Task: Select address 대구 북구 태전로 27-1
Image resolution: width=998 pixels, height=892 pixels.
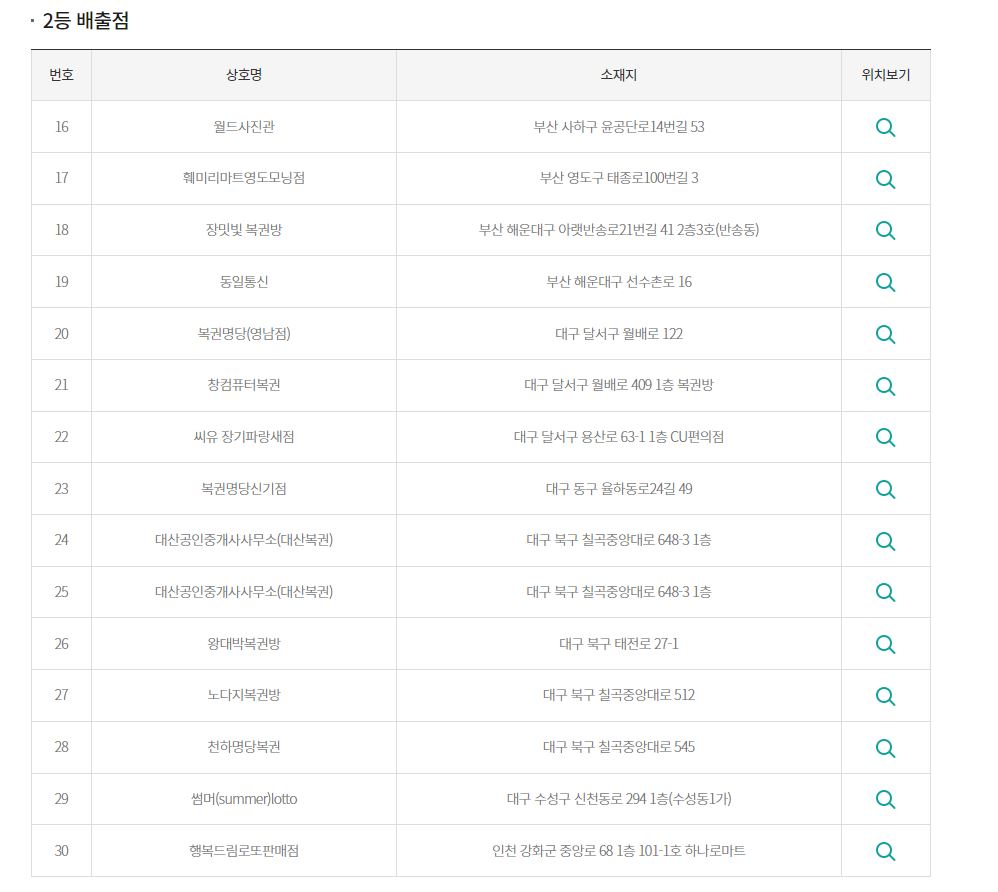Action: (x=619, y=644)
